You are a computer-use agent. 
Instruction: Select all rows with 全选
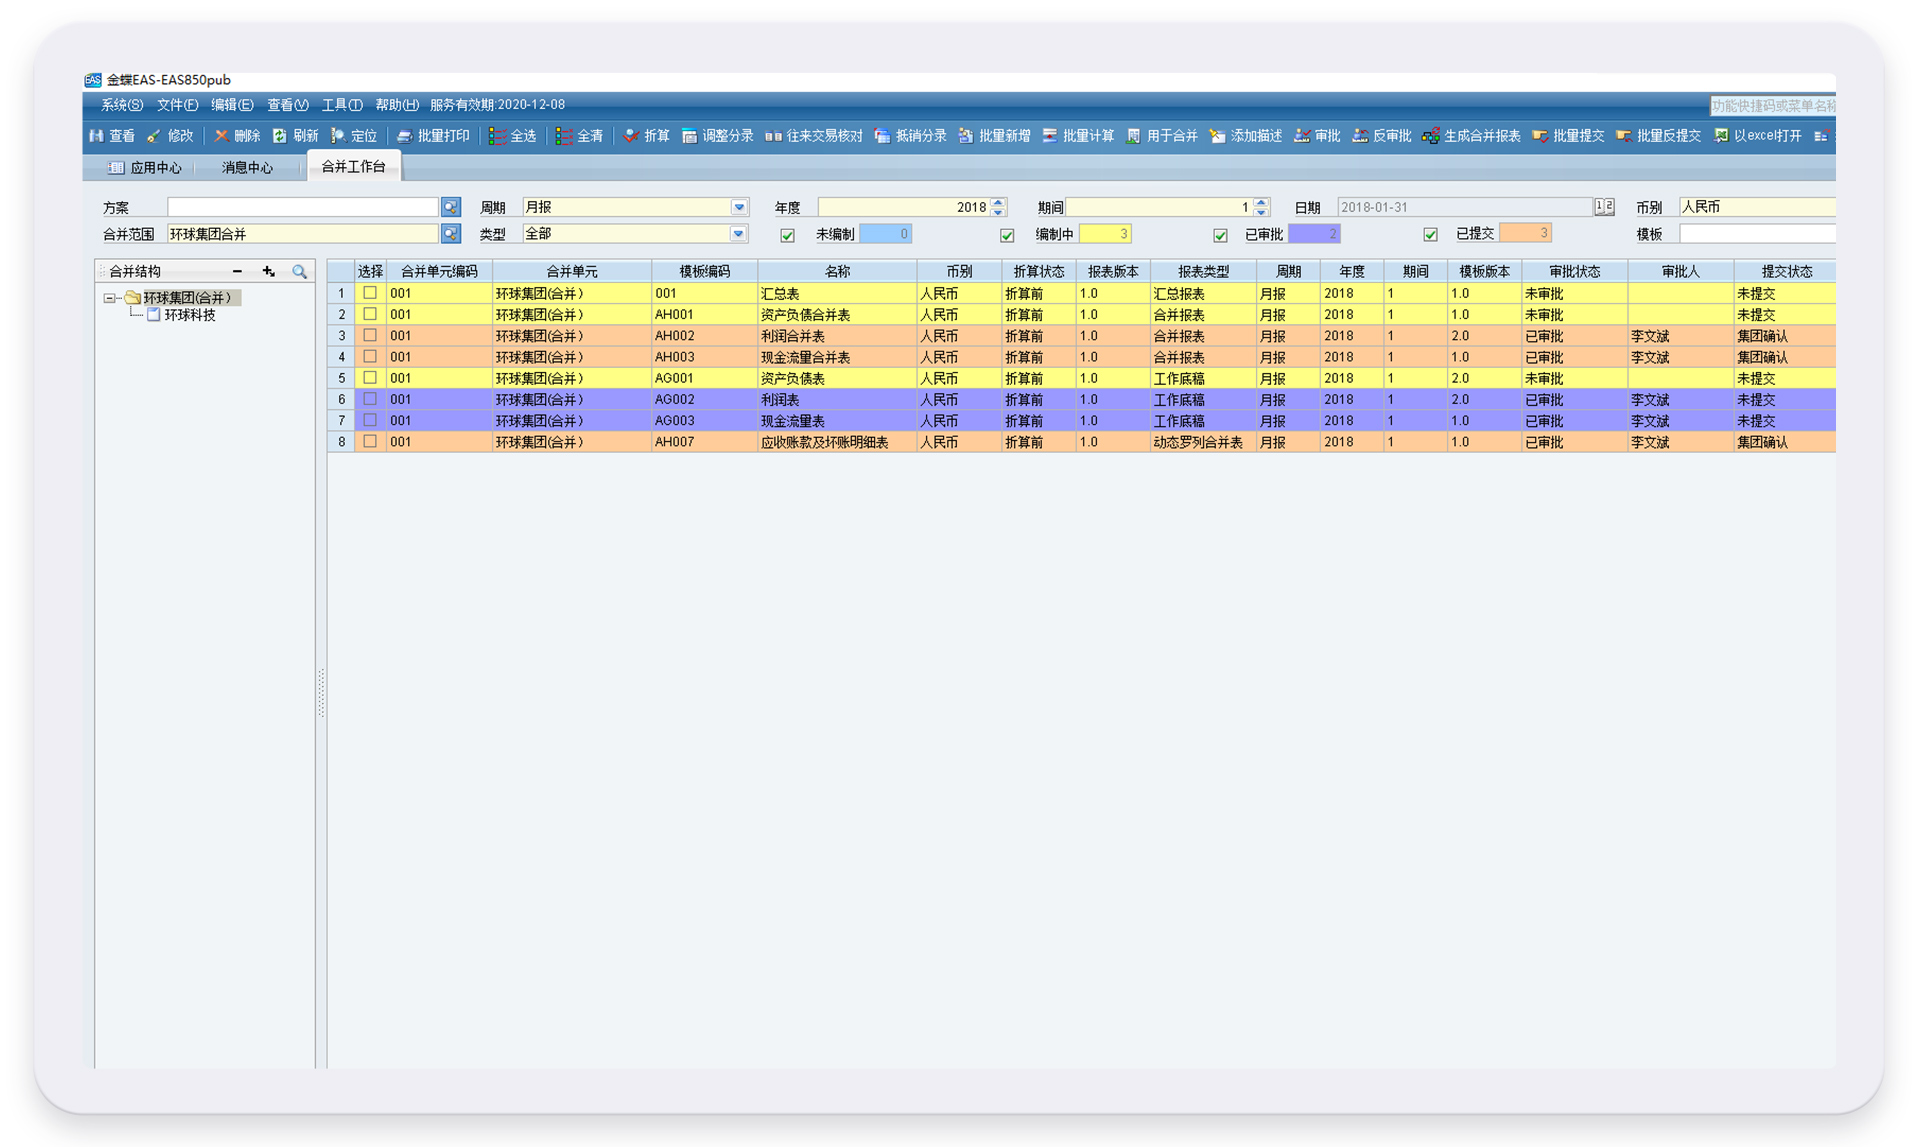[x=512, y=136]
